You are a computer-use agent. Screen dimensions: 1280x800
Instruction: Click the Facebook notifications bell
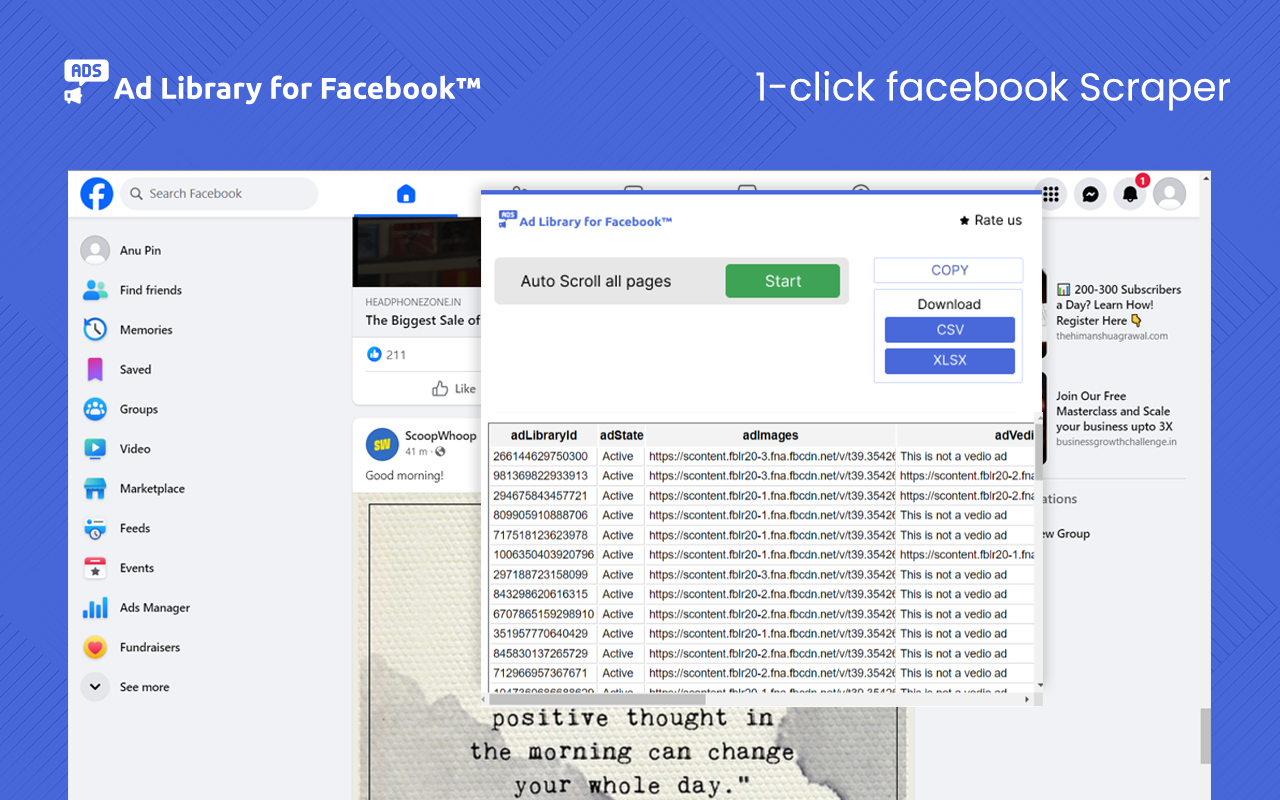point(1129,194)
